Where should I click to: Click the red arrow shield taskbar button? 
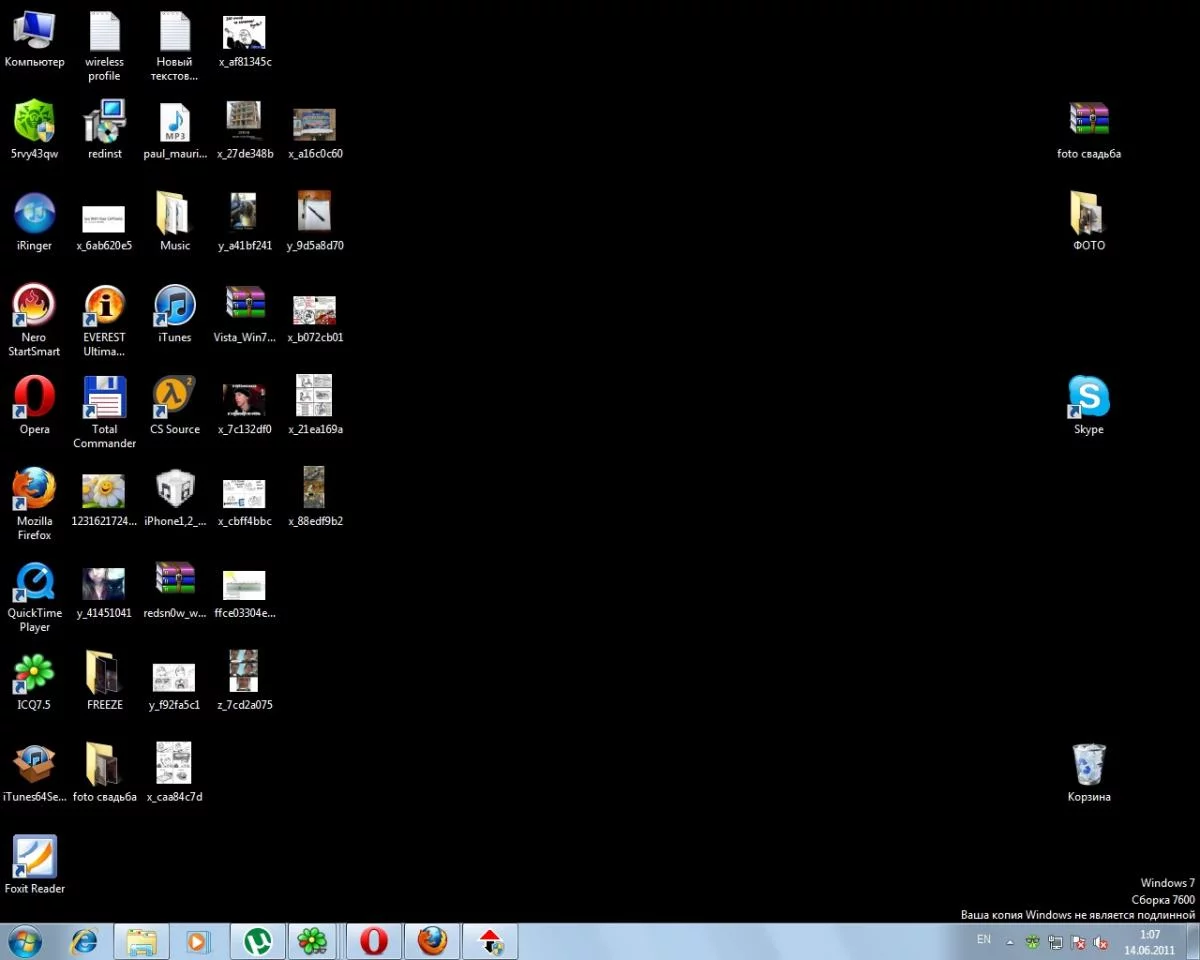(490, 941)
